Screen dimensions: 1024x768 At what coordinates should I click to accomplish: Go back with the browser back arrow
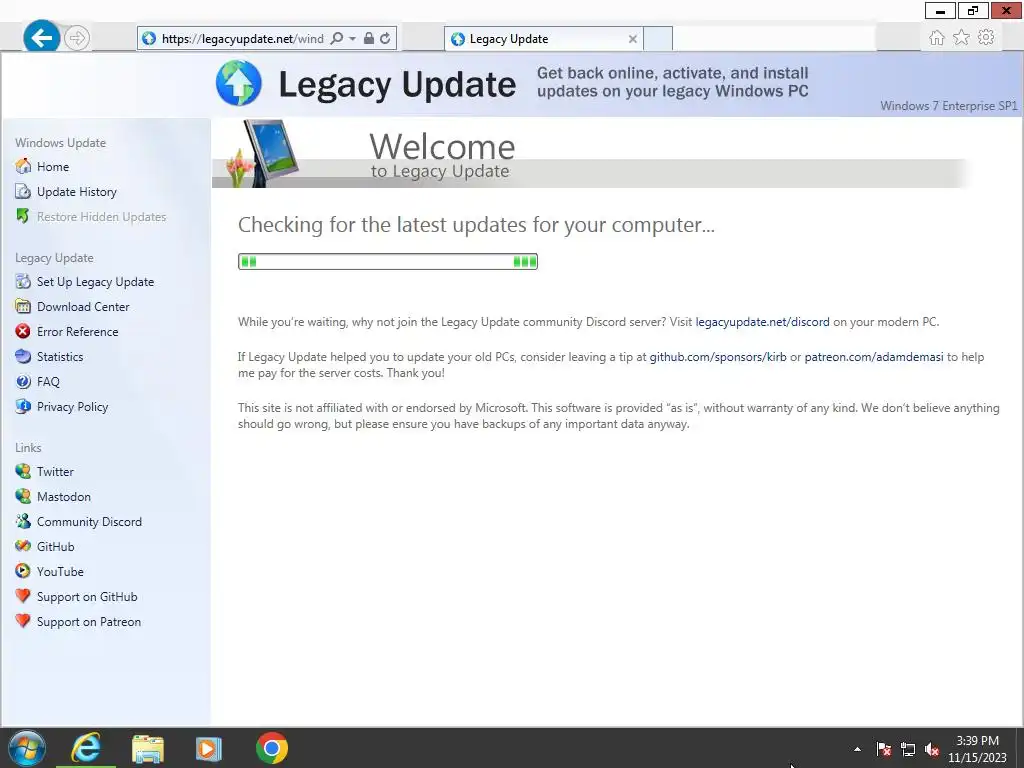pos(42,38)
